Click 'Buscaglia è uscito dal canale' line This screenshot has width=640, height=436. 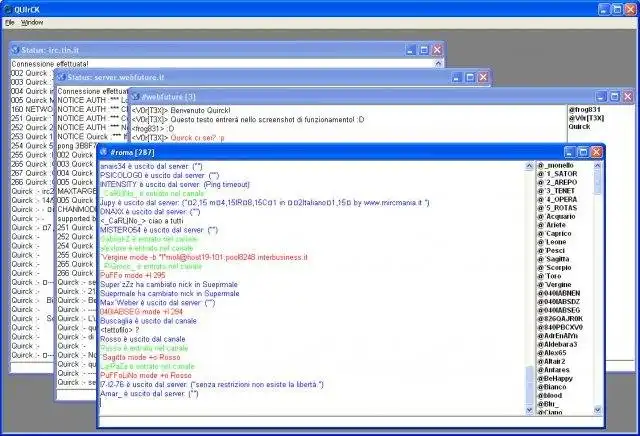pyautogui.click(x=148, y=321)
